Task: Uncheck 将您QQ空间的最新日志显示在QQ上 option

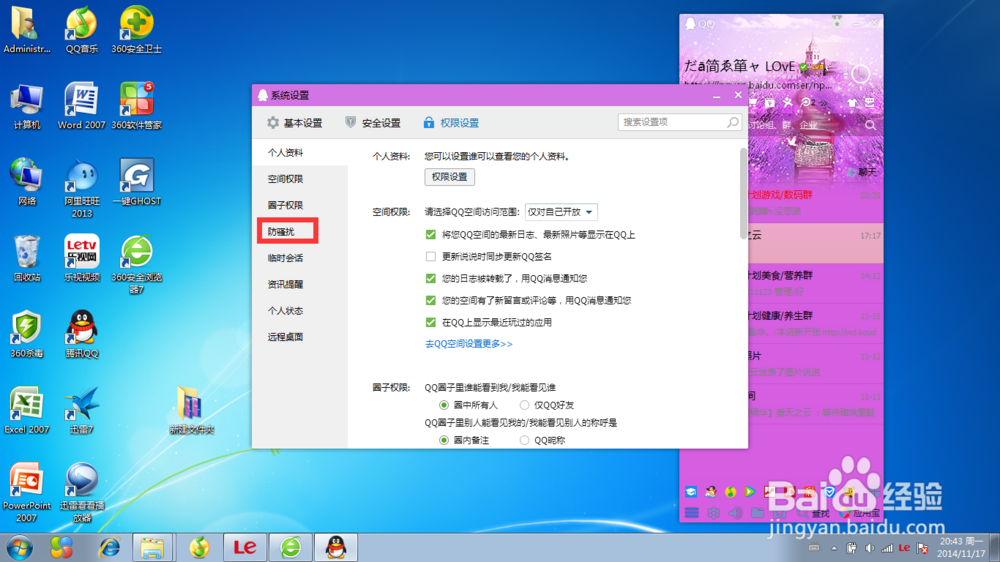Action: coord(431,235)
